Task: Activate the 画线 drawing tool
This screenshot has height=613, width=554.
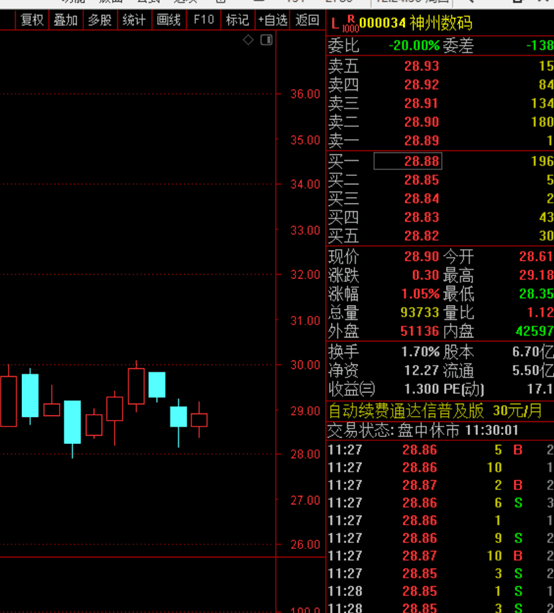Action: [x=169, y=20]
